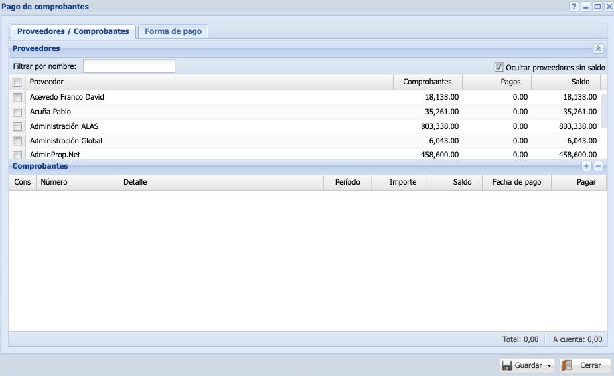
Task: Click the Filtrar por nombre input field
Action: click(x=129, y=66)
